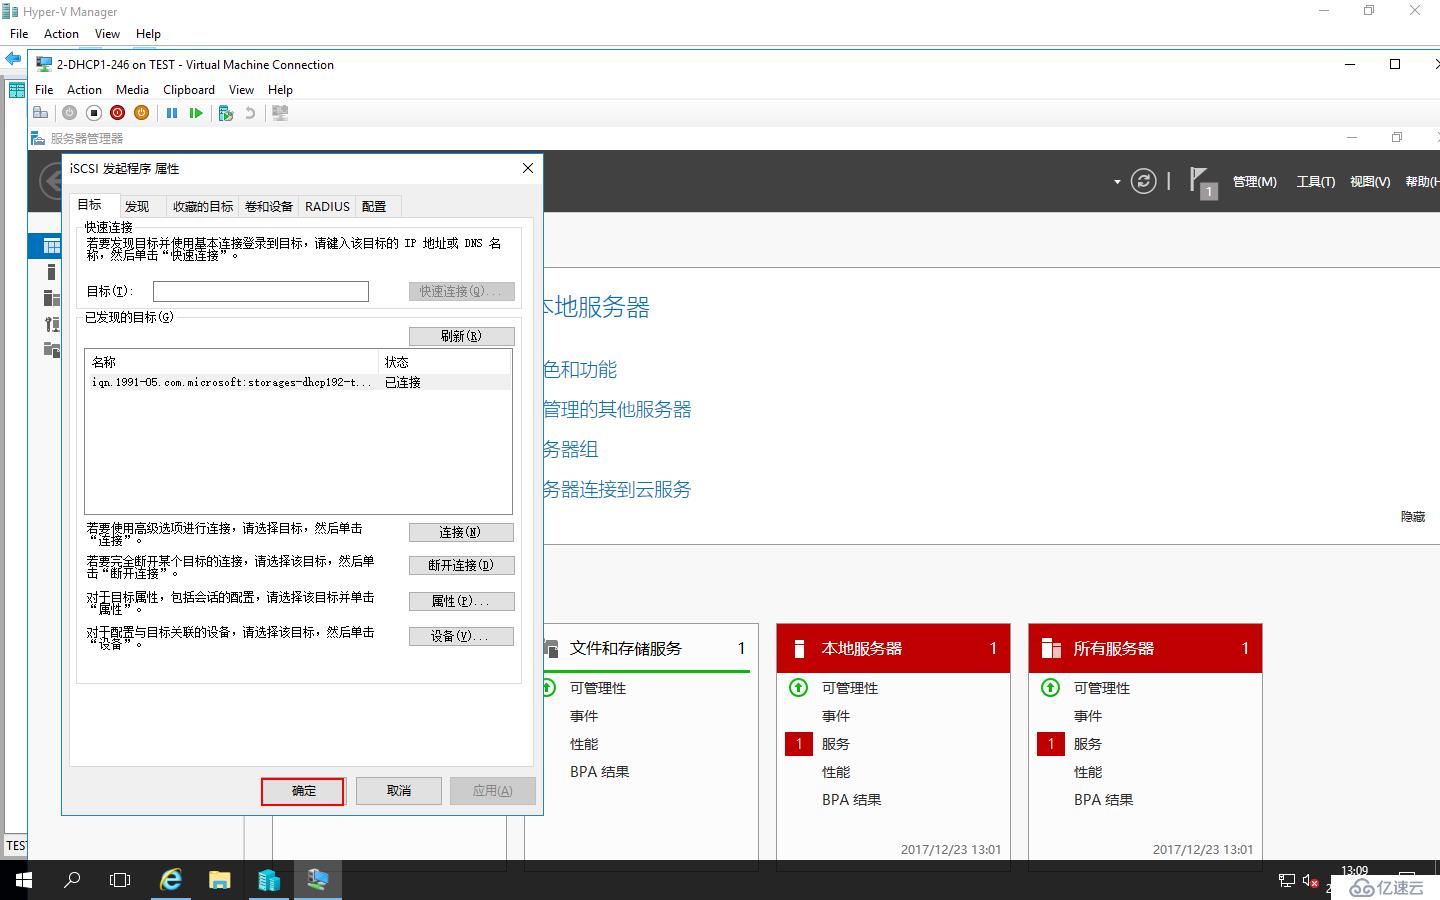Click the 连接(N) button

461,532
